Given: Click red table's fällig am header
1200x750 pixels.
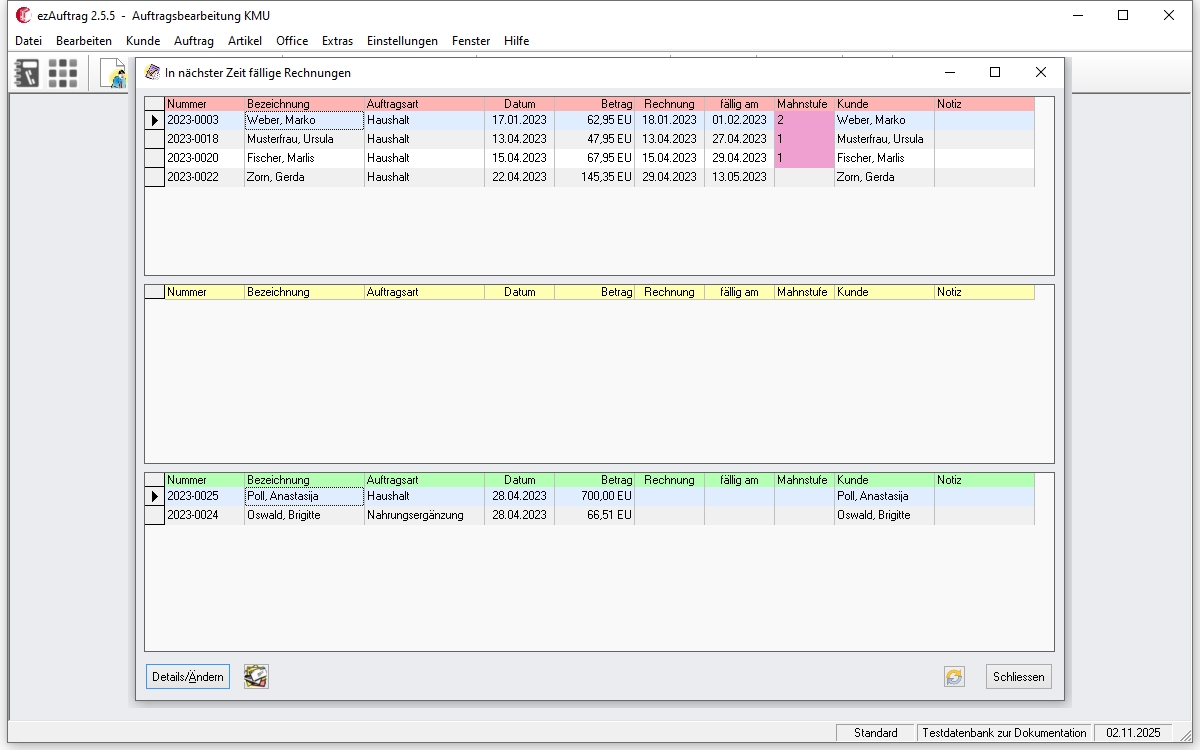Looking at the screenshot, I should pyautogui.click(x=740, y=104).
